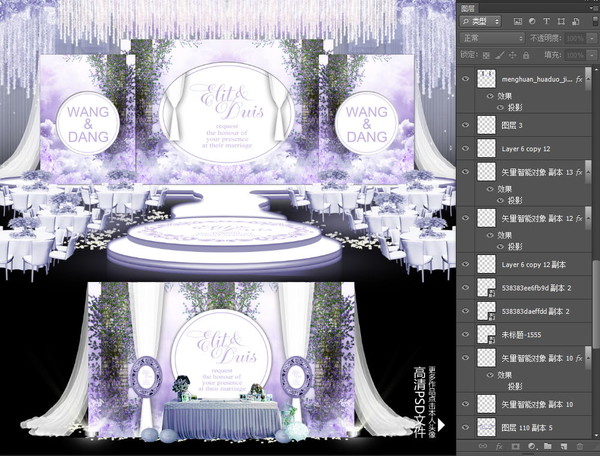Viewport: 600px width, 456px height.
Task: Lock all padlock icon
Action: pos(526,55)
